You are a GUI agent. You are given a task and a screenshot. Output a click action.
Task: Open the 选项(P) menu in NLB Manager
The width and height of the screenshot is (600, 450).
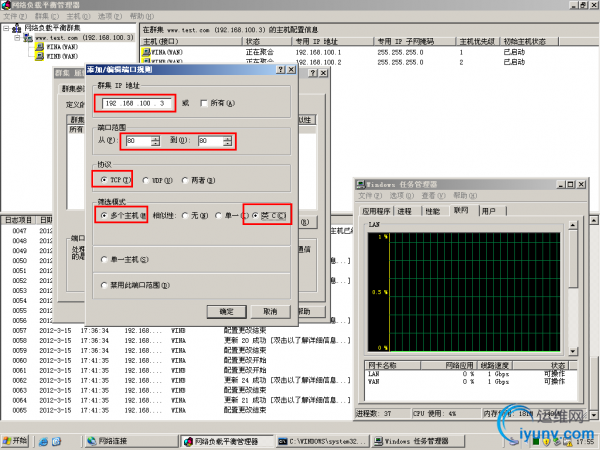pyautogui.click(x=110, y=16)
